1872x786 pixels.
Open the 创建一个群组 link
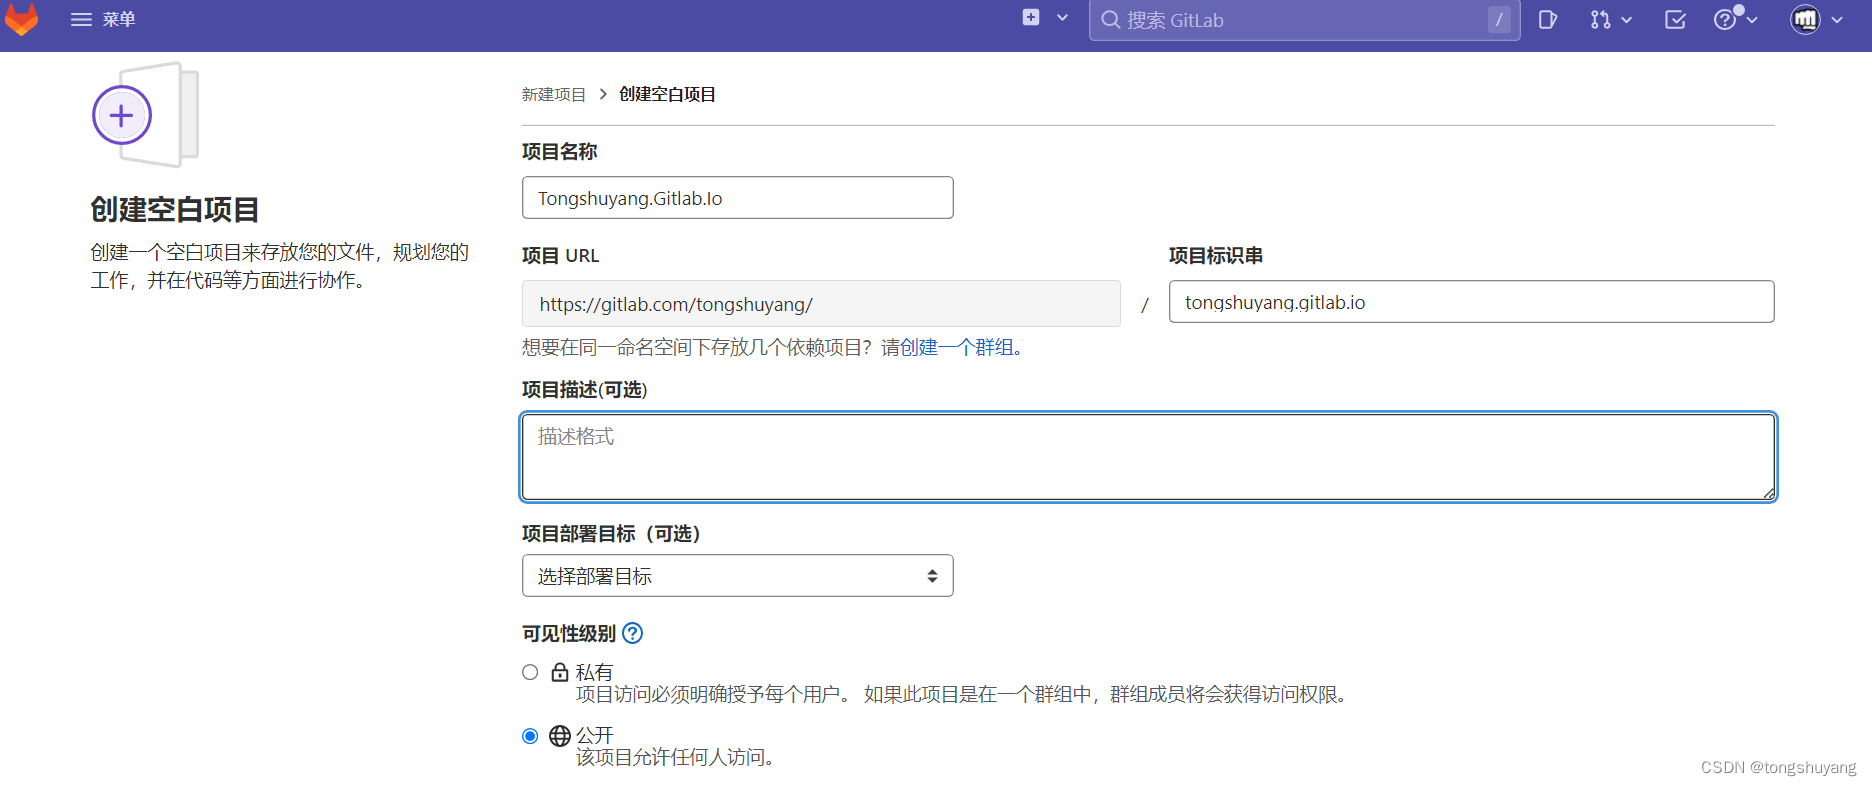[959, 347]
